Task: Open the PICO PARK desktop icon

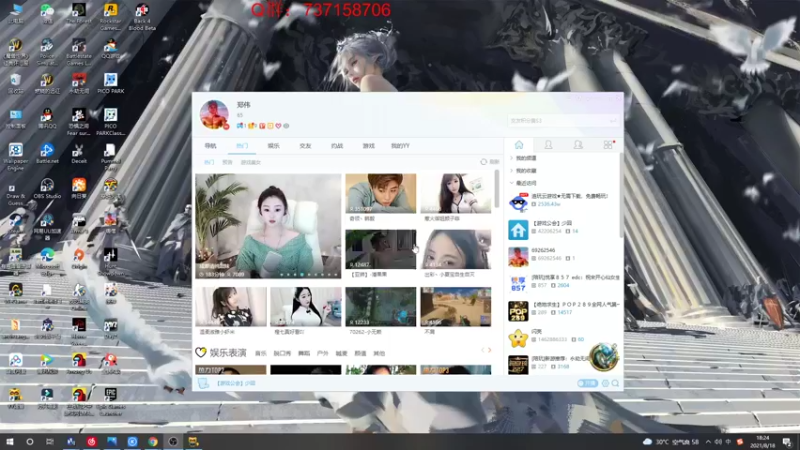Action: (110, 83)
